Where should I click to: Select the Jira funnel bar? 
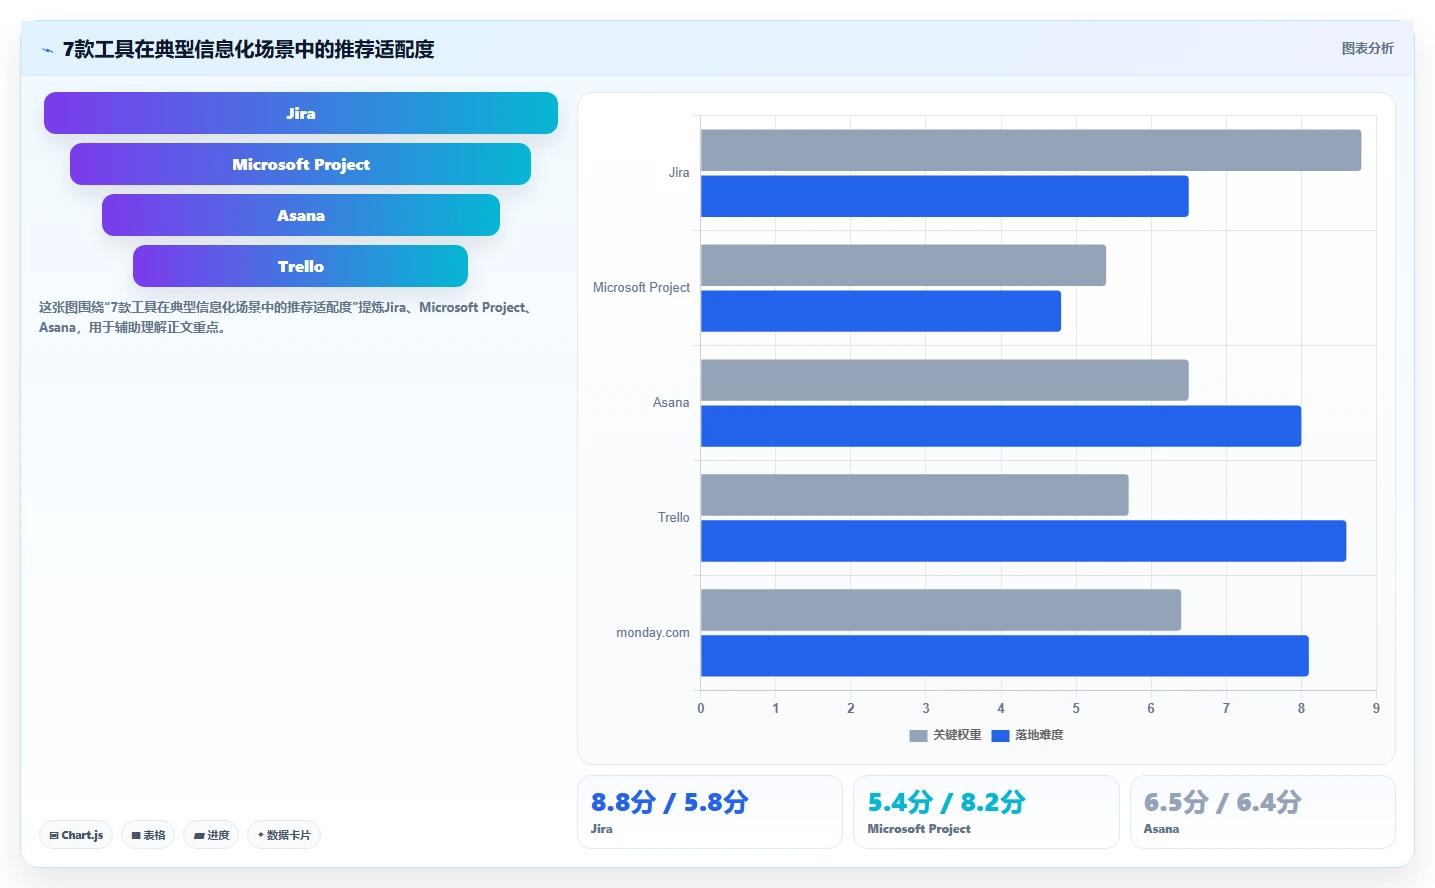[x=301, y=113]
